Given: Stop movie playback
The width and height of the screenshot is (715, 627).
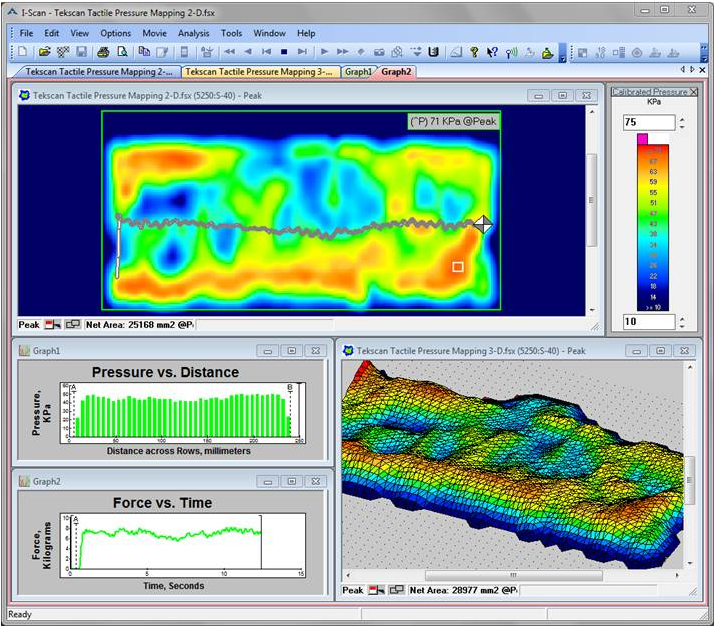Looking at the screenshot, I should [284, 52].
